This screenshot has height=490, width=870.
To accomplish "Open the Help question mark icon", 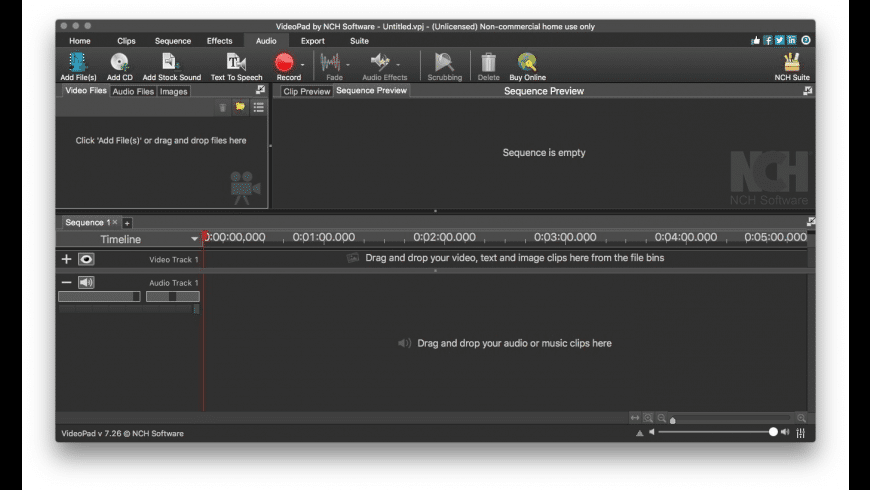I will 806,40.
